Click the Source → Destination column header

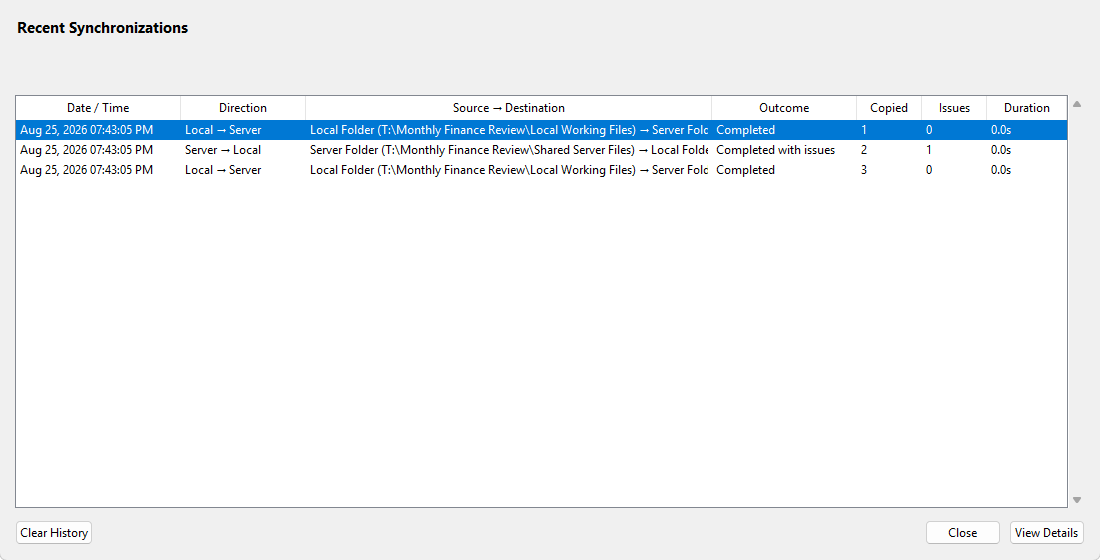point(509,108)
